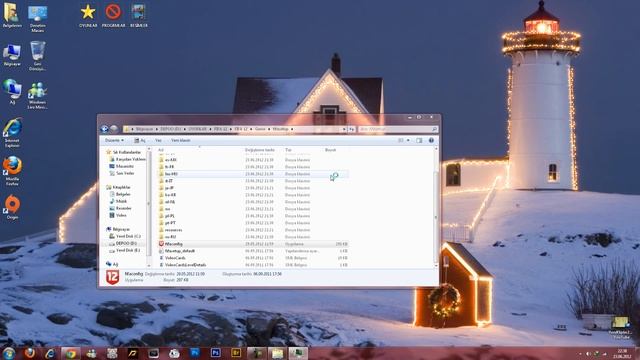Open the Windows Start orb
640x360 pixels.
click(8, 353)
